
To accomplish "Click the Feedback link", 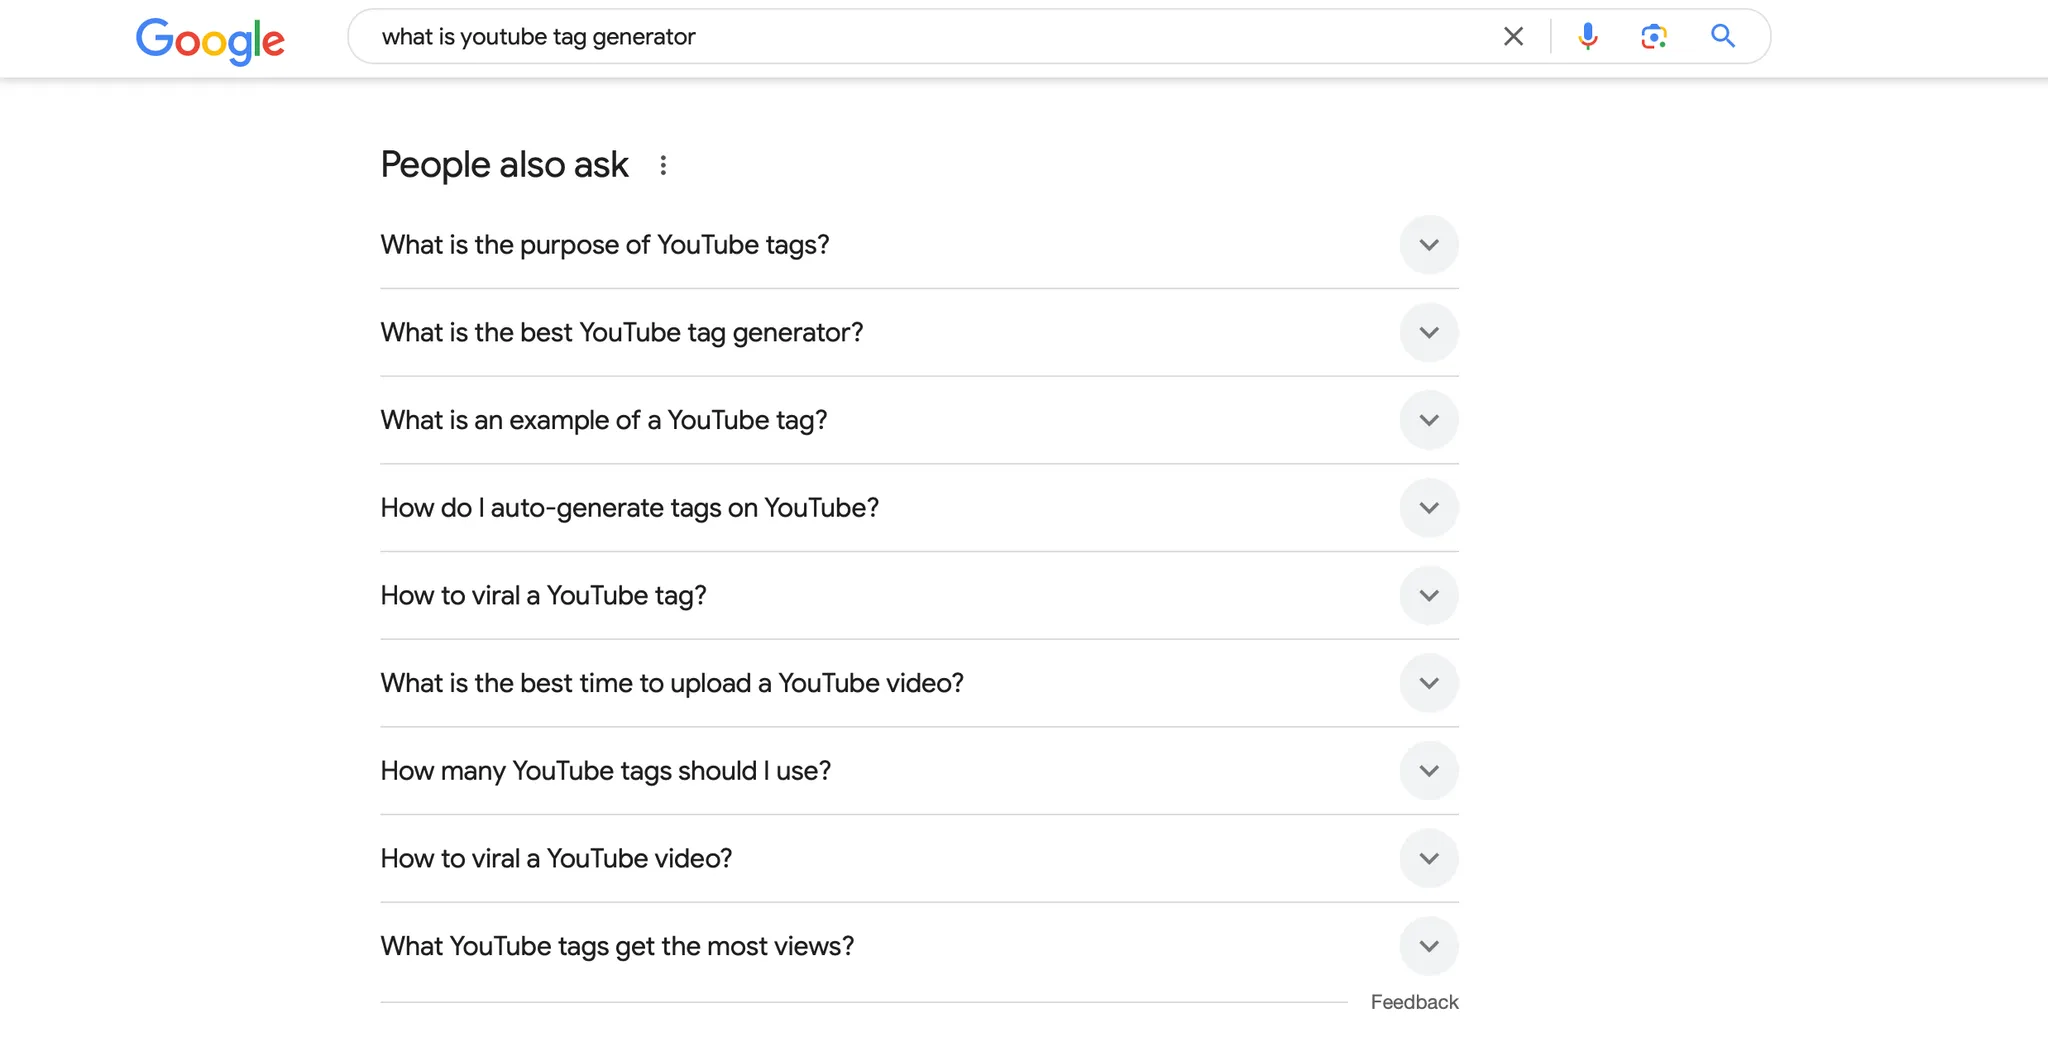I will point(1414,1002).
